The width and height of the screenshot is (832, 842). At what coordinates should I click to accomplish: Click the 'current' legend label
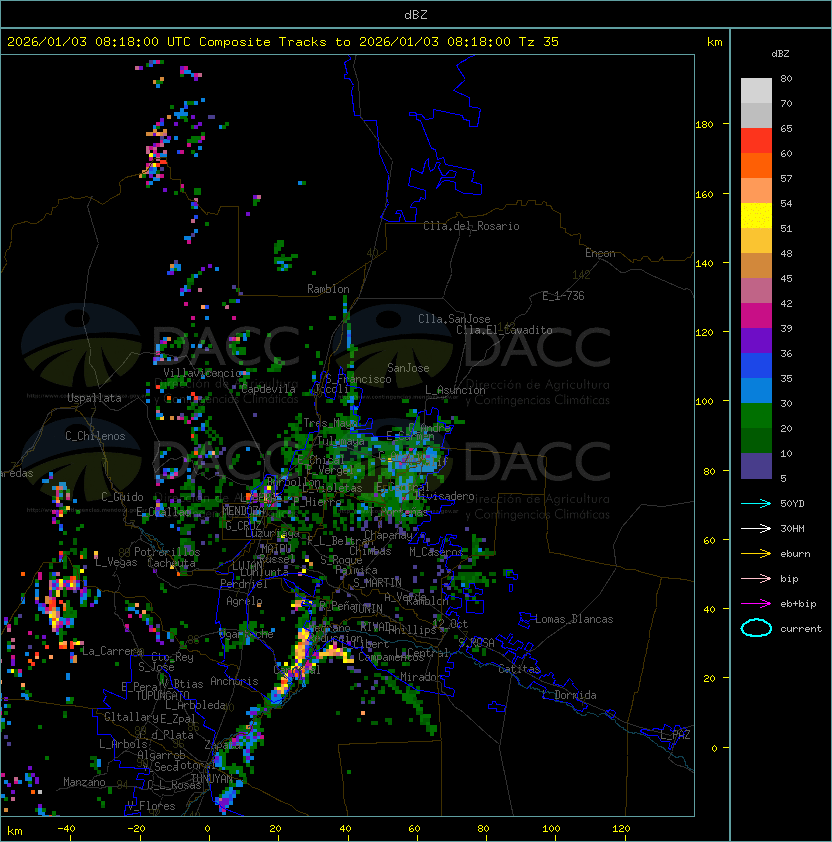click(x=801, y=628)
